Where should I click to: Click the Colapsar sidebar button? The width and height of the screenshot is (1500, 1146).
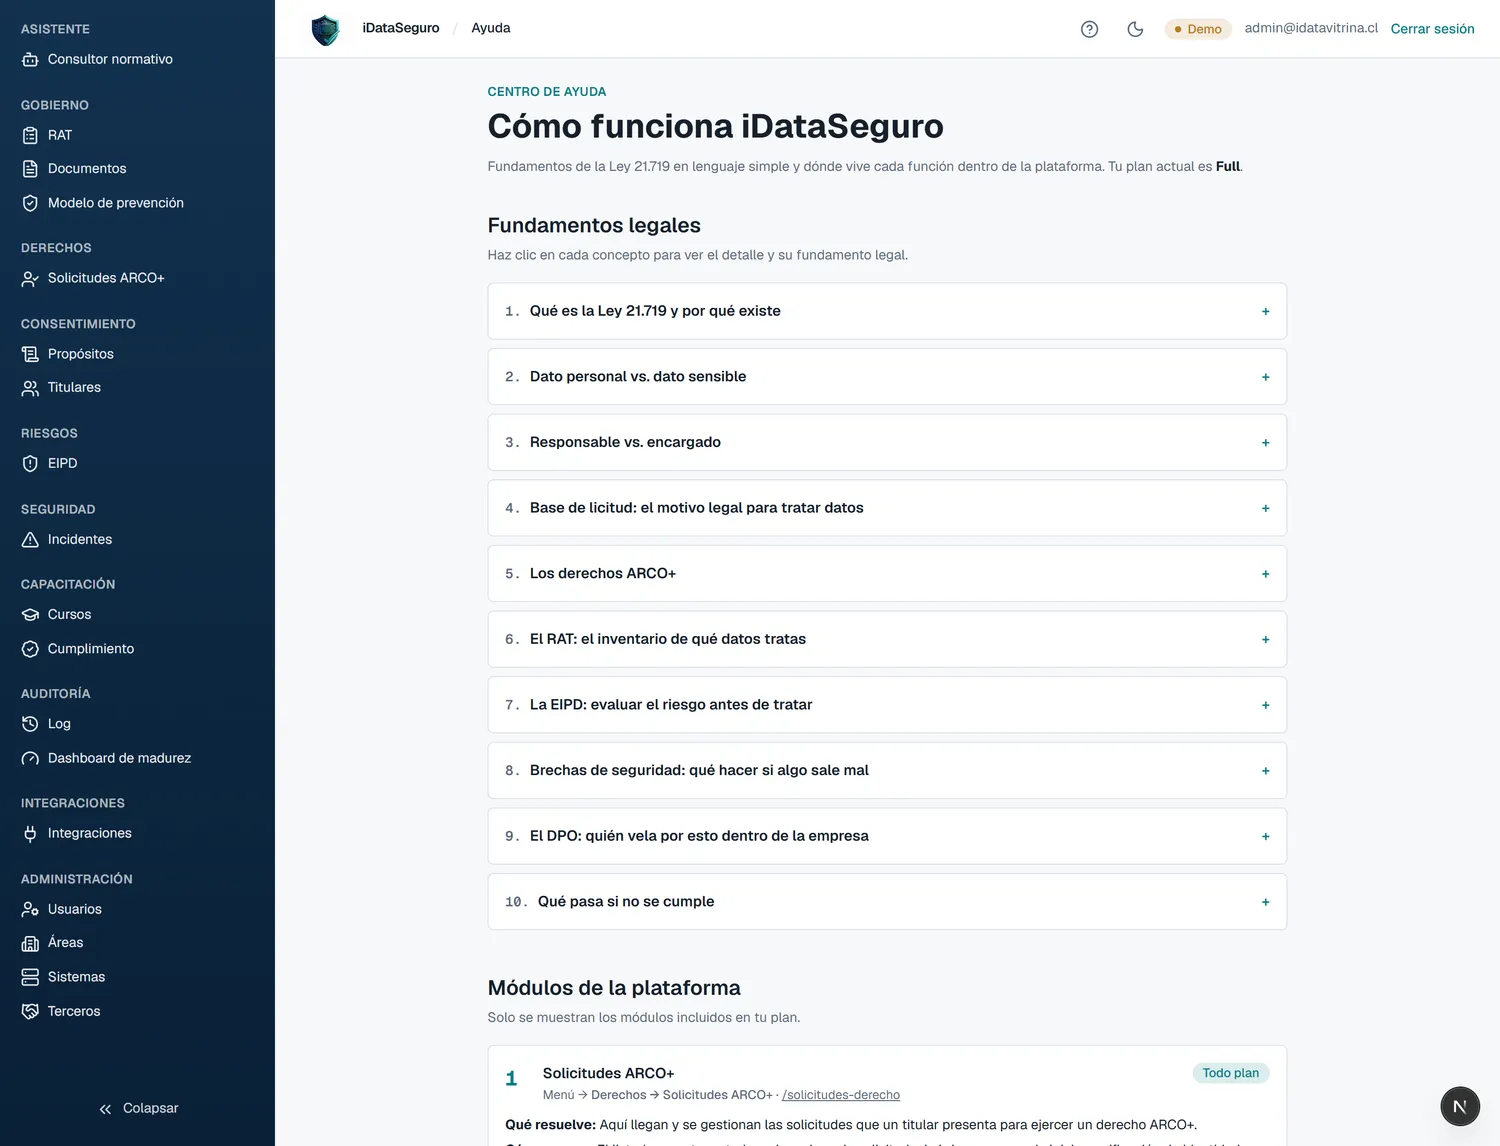pyautogui.click(x=137, y=1109)
